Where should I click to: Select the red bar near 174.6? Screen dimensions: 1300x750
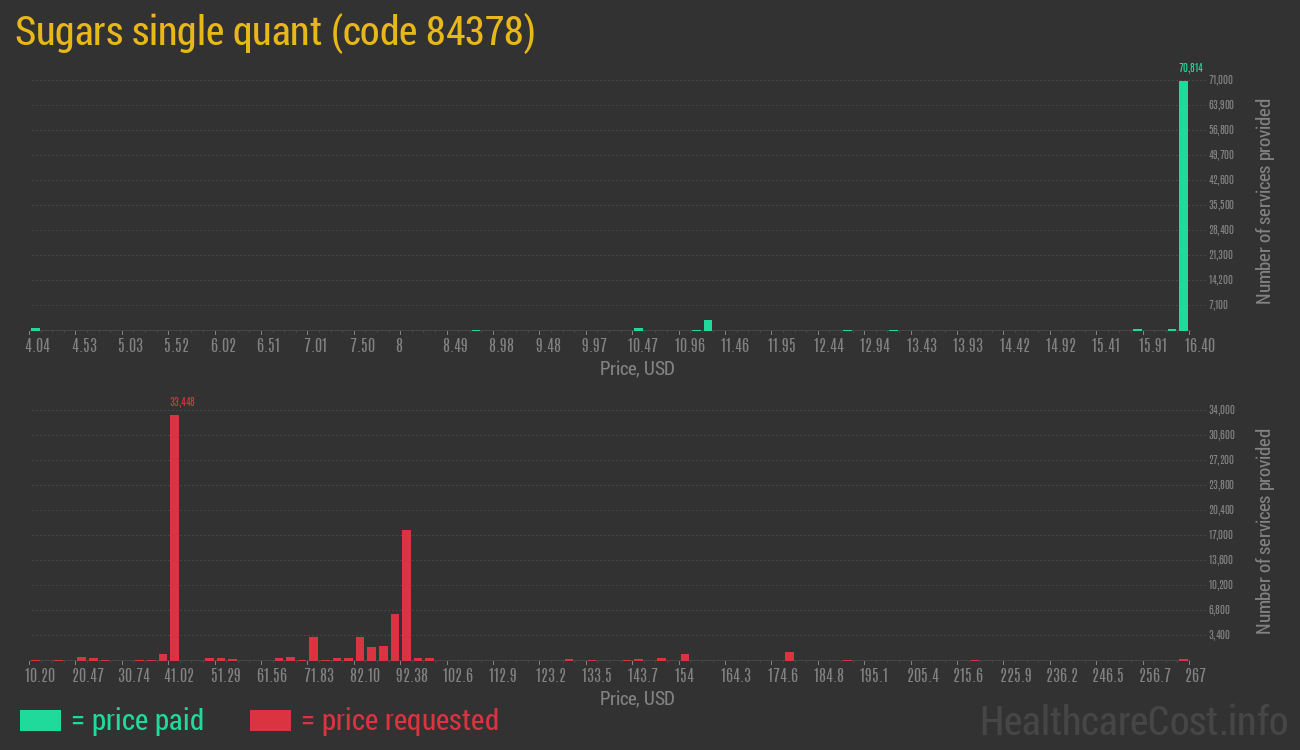[789, 656]
